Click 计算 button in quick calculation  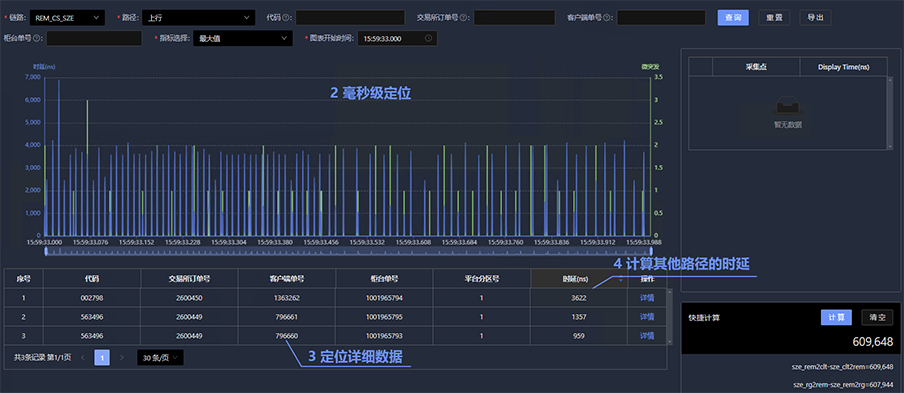pos(837,318)
